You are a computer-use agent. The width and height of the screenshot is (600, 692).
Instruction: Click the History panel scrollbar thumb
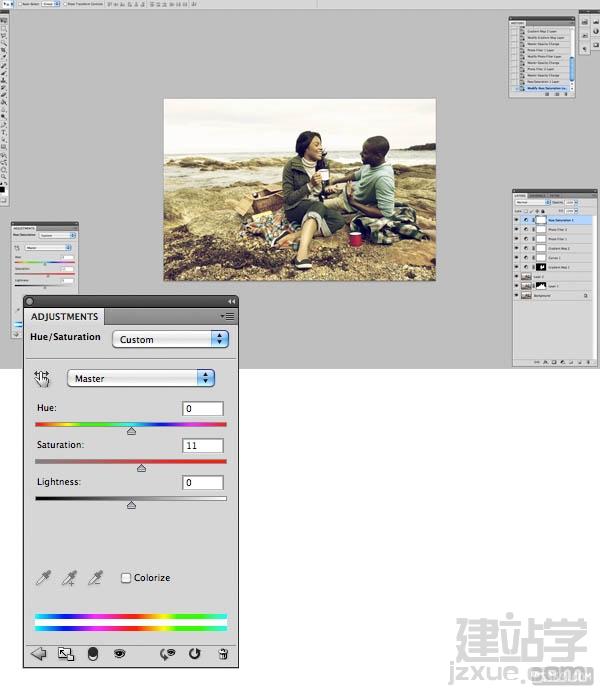[572, 69]
